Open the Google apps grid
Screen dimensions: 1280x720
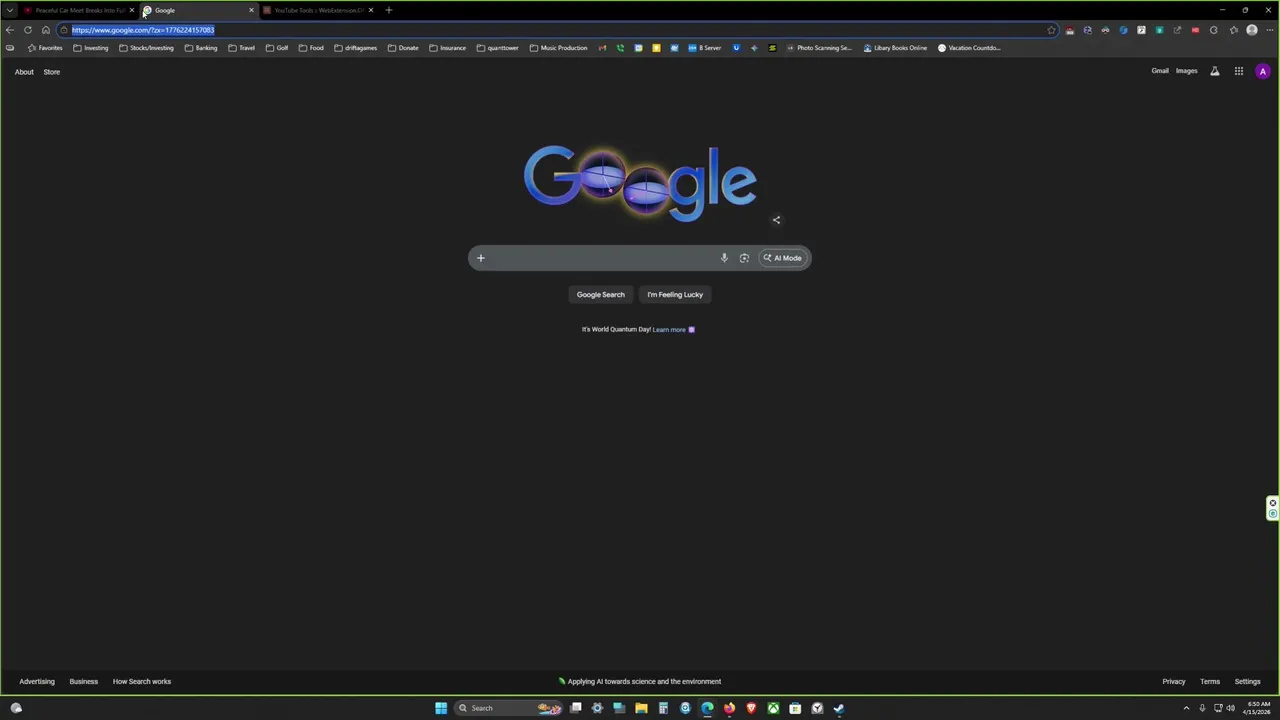pyautogui.click(x=1239, y=71)
